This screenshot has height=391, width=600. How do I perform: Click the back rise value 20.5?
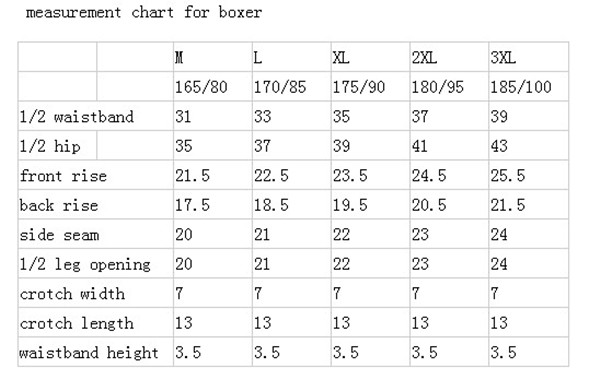tap(429, 205)
